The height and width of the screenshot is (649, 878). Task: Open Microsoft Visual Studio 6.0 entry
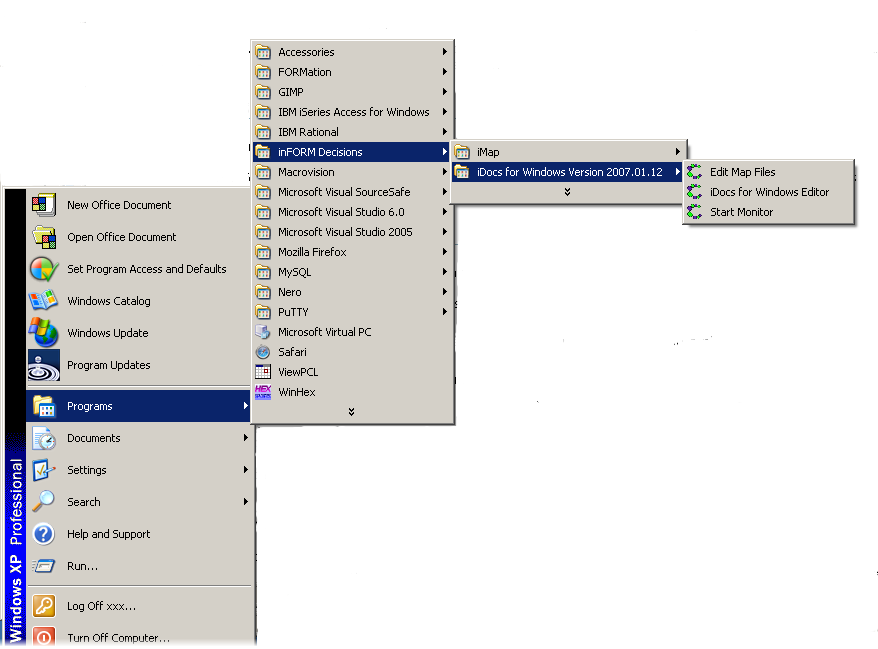click(351, 212)
